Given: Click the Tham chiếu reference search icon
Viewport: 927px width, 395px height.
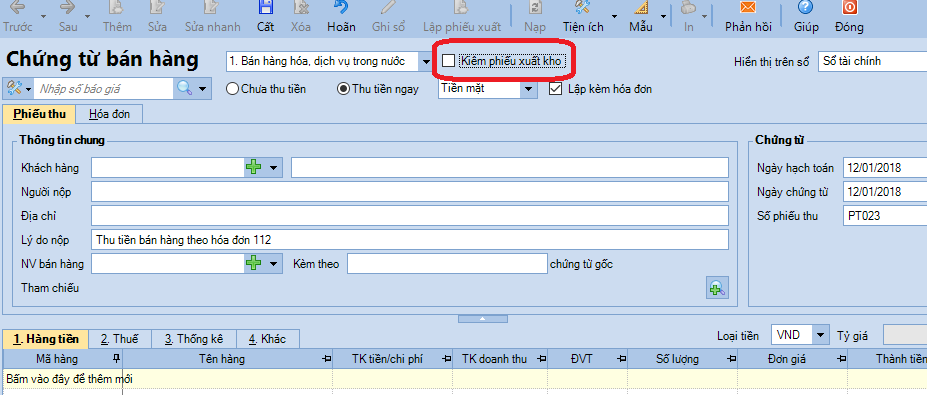Looking at the screenshot, I should (x=717, y=287).
